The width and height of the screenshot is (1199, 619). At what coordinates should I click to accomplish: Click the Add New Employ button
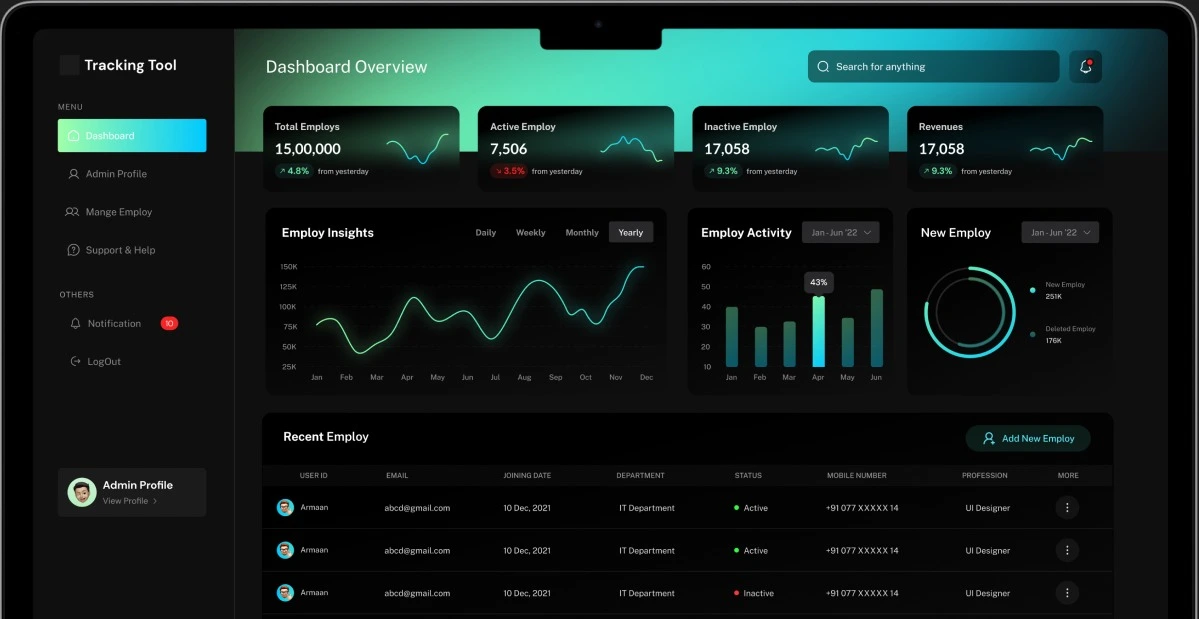click(x=1027, y=439)
